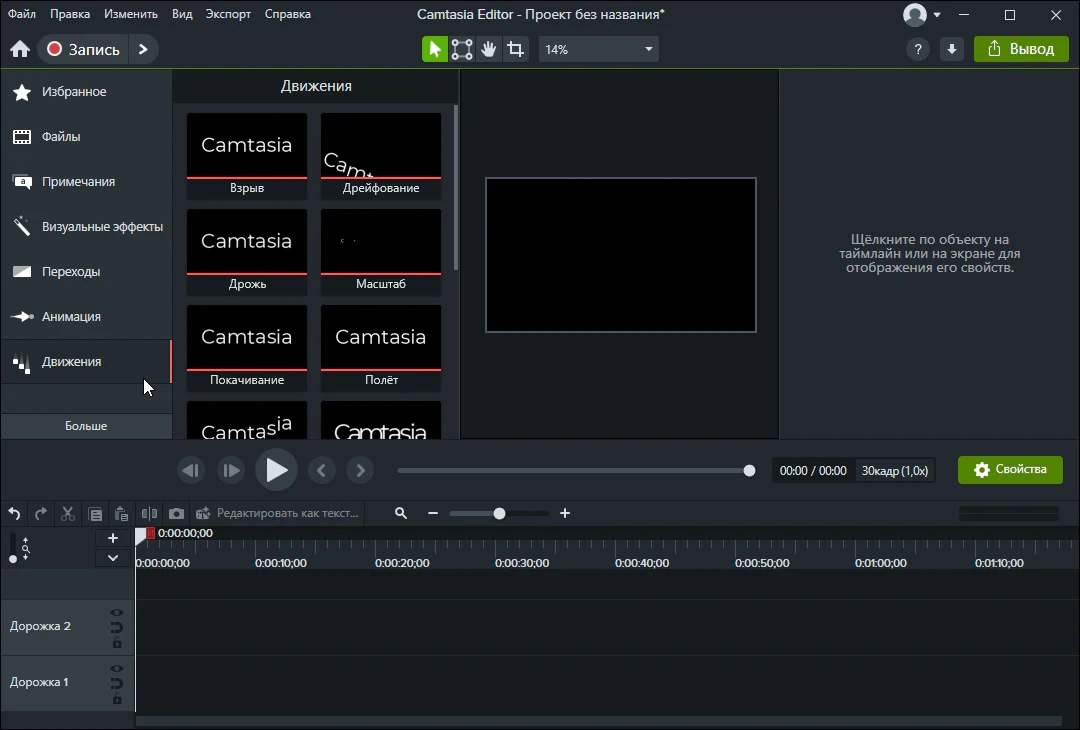Go to Home via house icon

click(x=20, y=49)
